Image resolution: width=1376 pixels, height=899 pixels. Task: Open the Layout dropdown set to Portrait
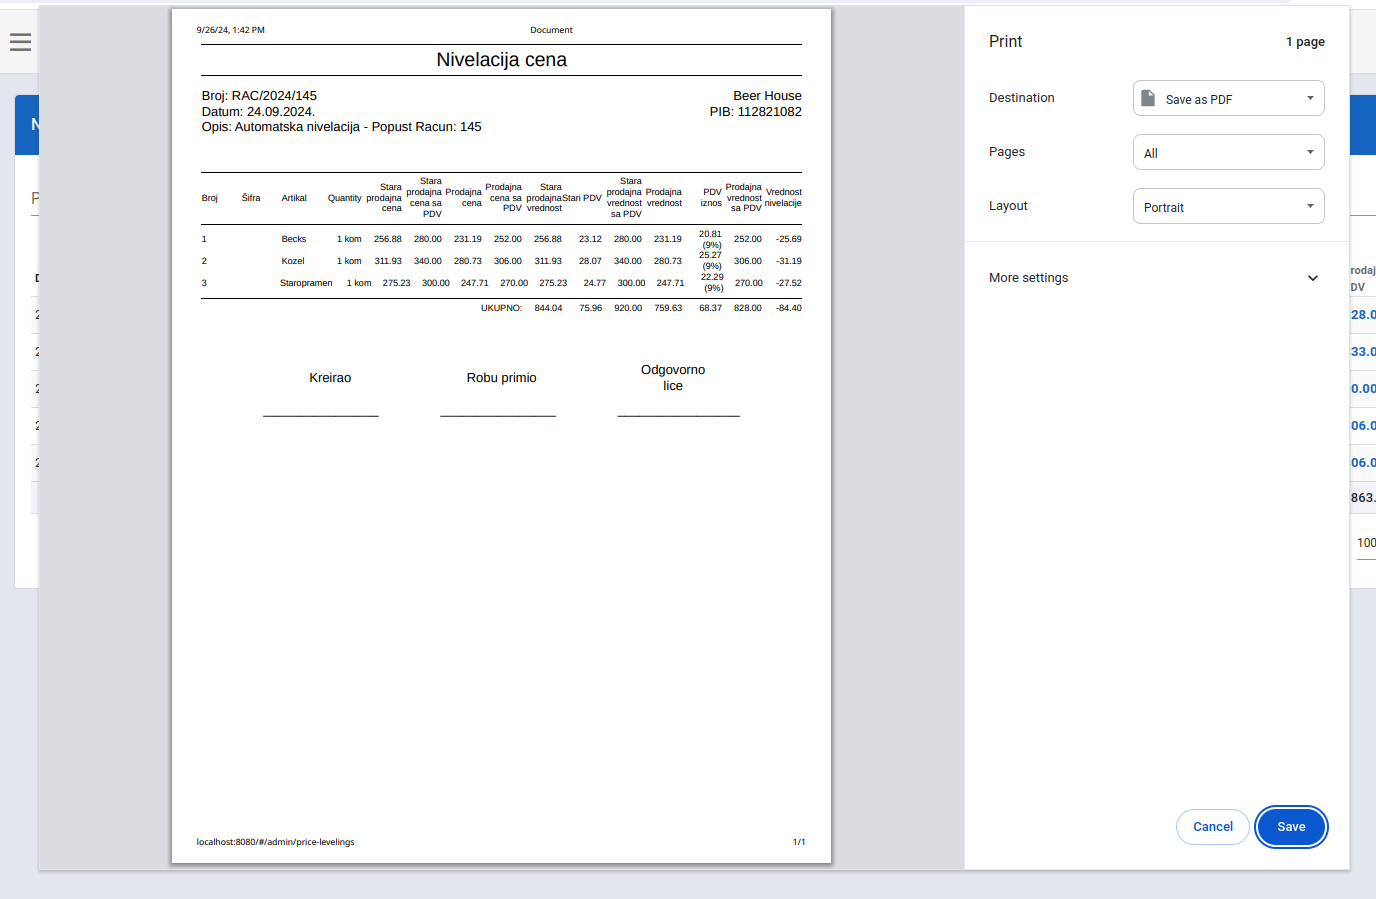(x=1228, y=206)
